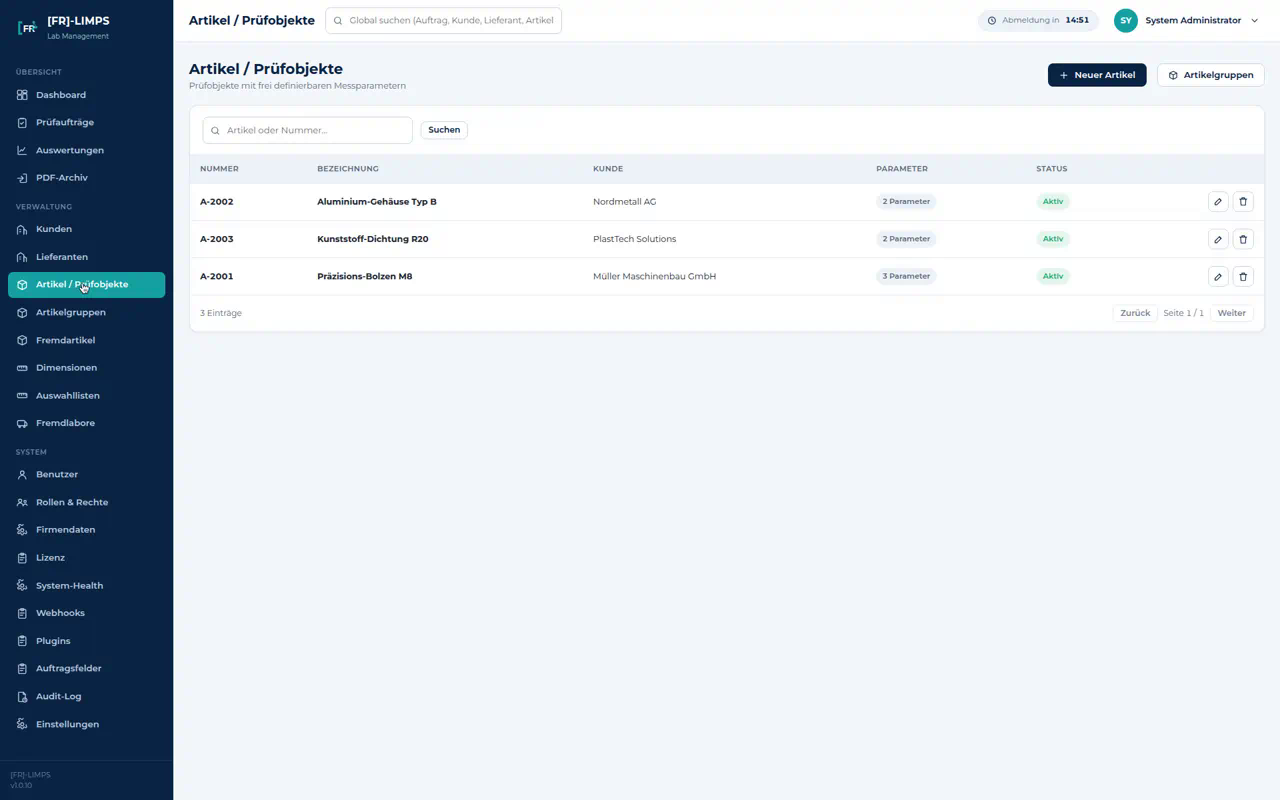Click the Benutzer person icon

[22, 475]
